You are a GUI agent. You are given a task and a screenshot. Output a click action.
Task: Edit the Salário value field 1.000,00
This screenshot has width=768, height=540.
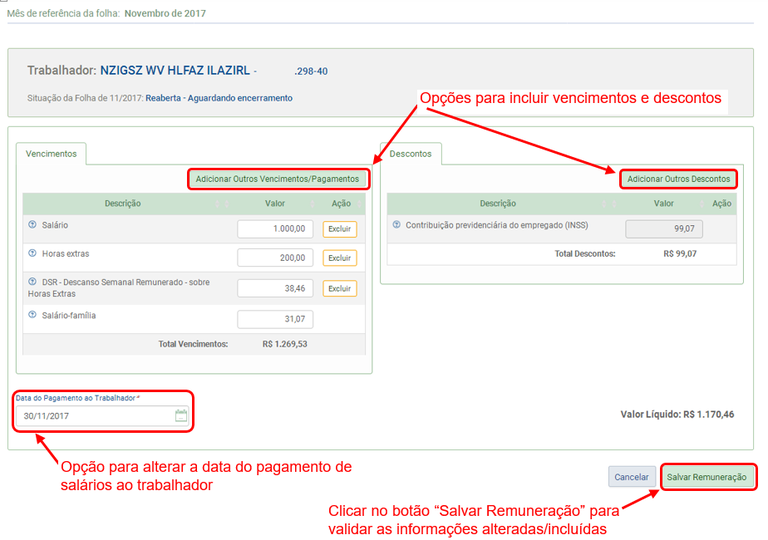pyautogui.click(x=275, y=229)
